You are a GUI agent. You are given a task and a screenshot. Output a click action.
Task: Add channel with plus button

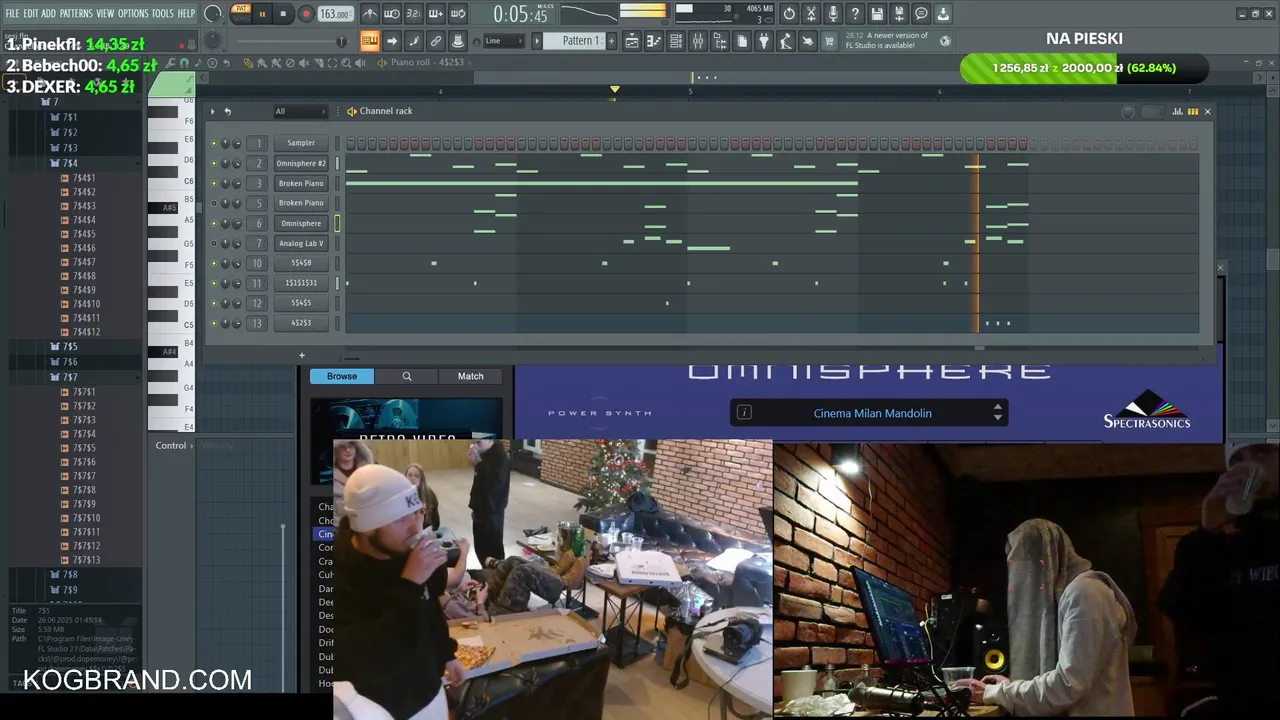point(302,355)
